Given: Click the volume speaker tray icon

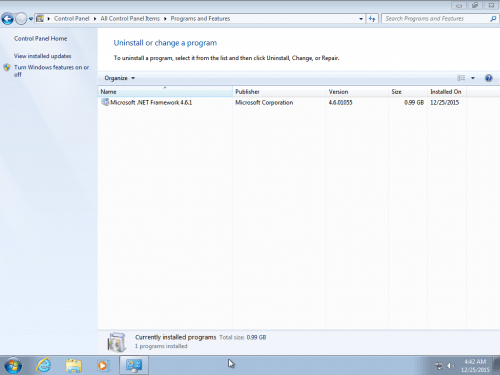Looking at the screenshot, I should (450, 366).
